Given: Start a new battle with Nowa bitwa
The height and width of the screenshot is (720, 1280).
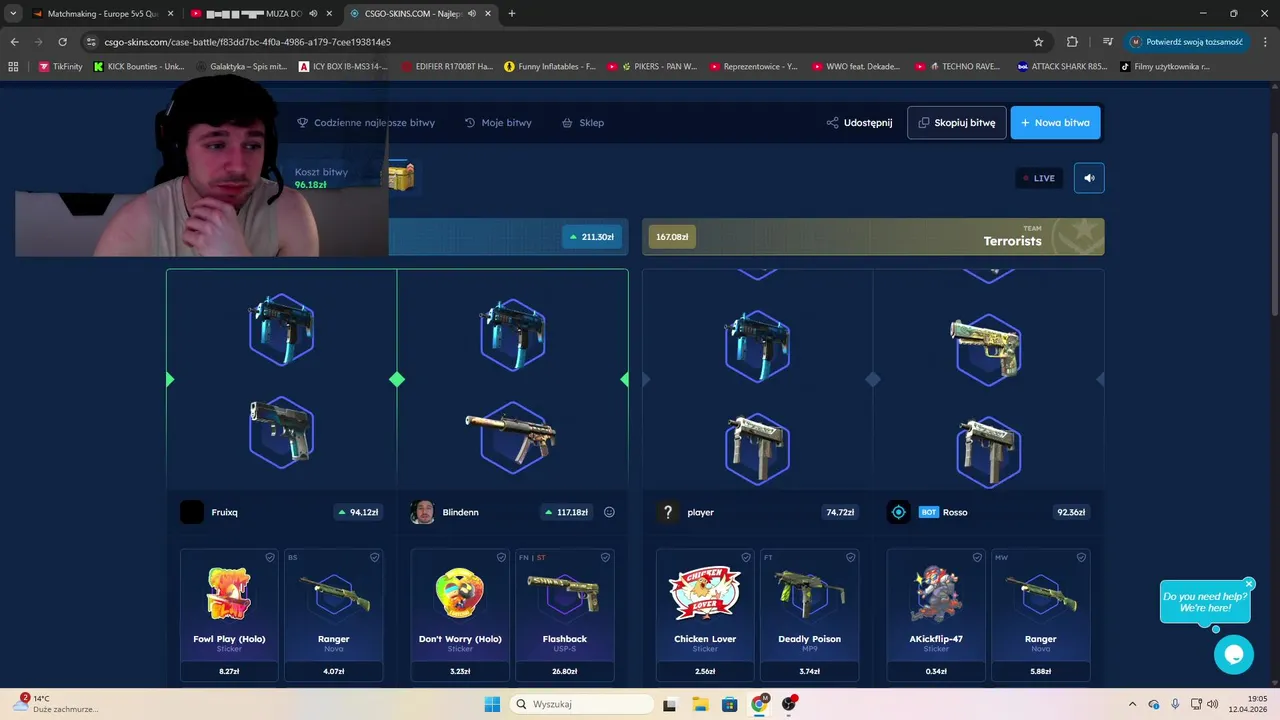Looking at the screenshot, I should (x=1055, y=123).
